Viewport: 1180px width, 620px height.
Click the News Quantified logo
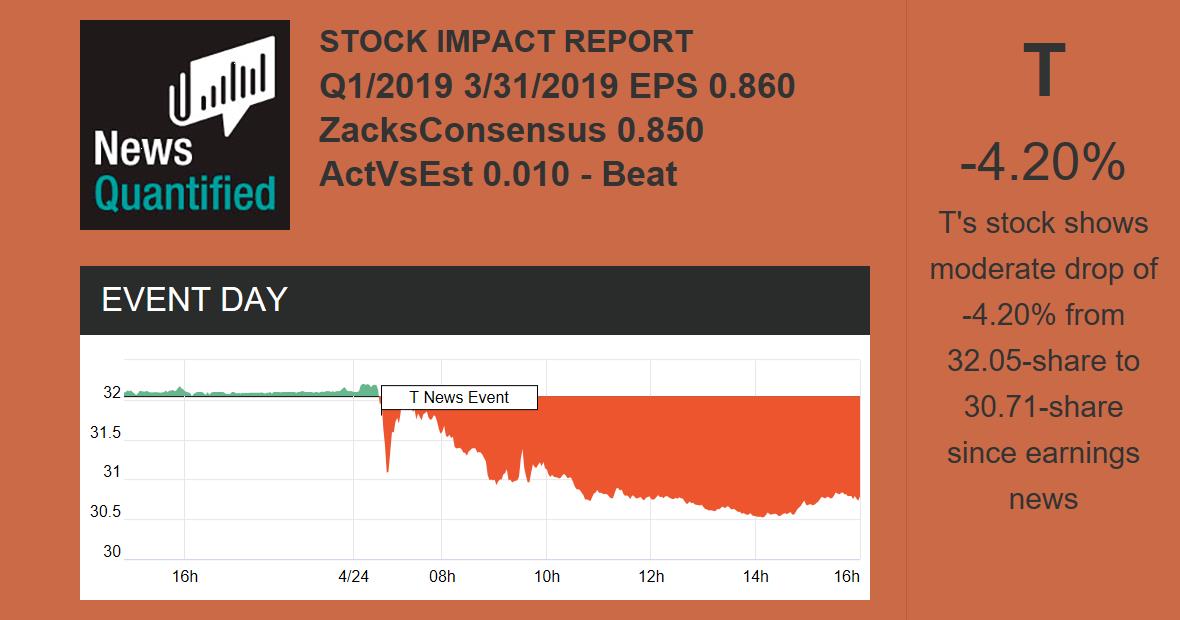coord(184,125)
